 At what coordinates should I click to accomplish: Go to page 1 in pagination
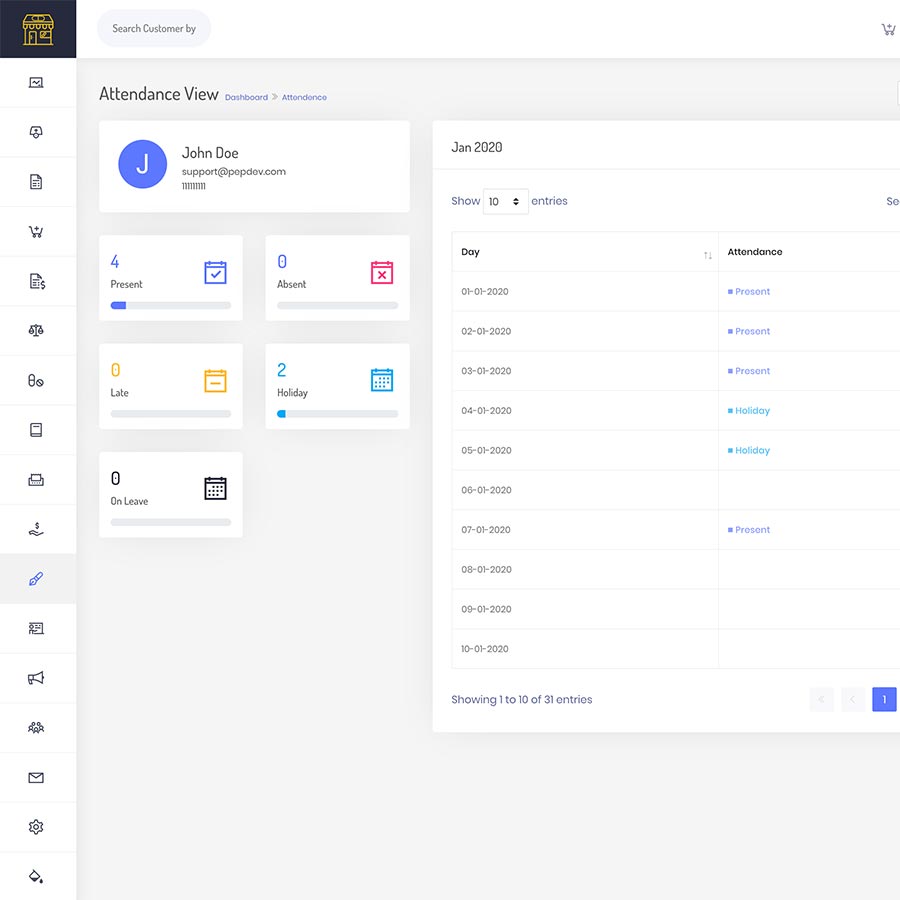tap(884, 699)
